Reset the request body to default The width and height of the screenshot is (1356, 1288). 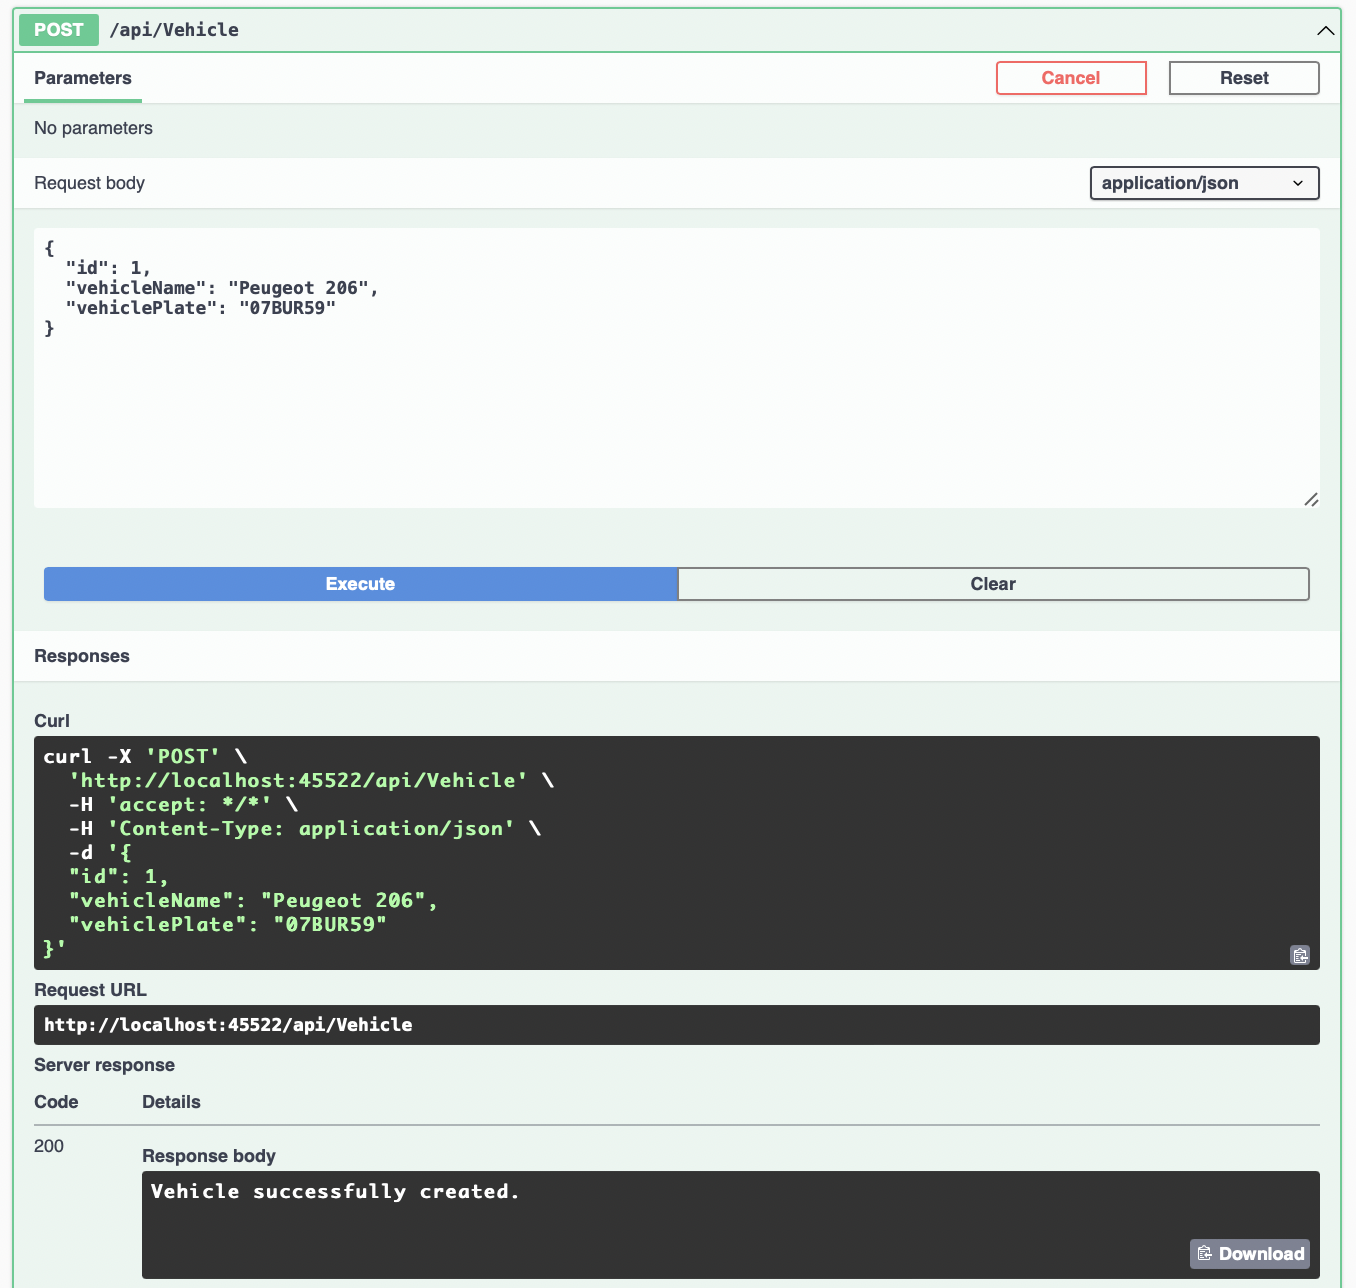1243,77
